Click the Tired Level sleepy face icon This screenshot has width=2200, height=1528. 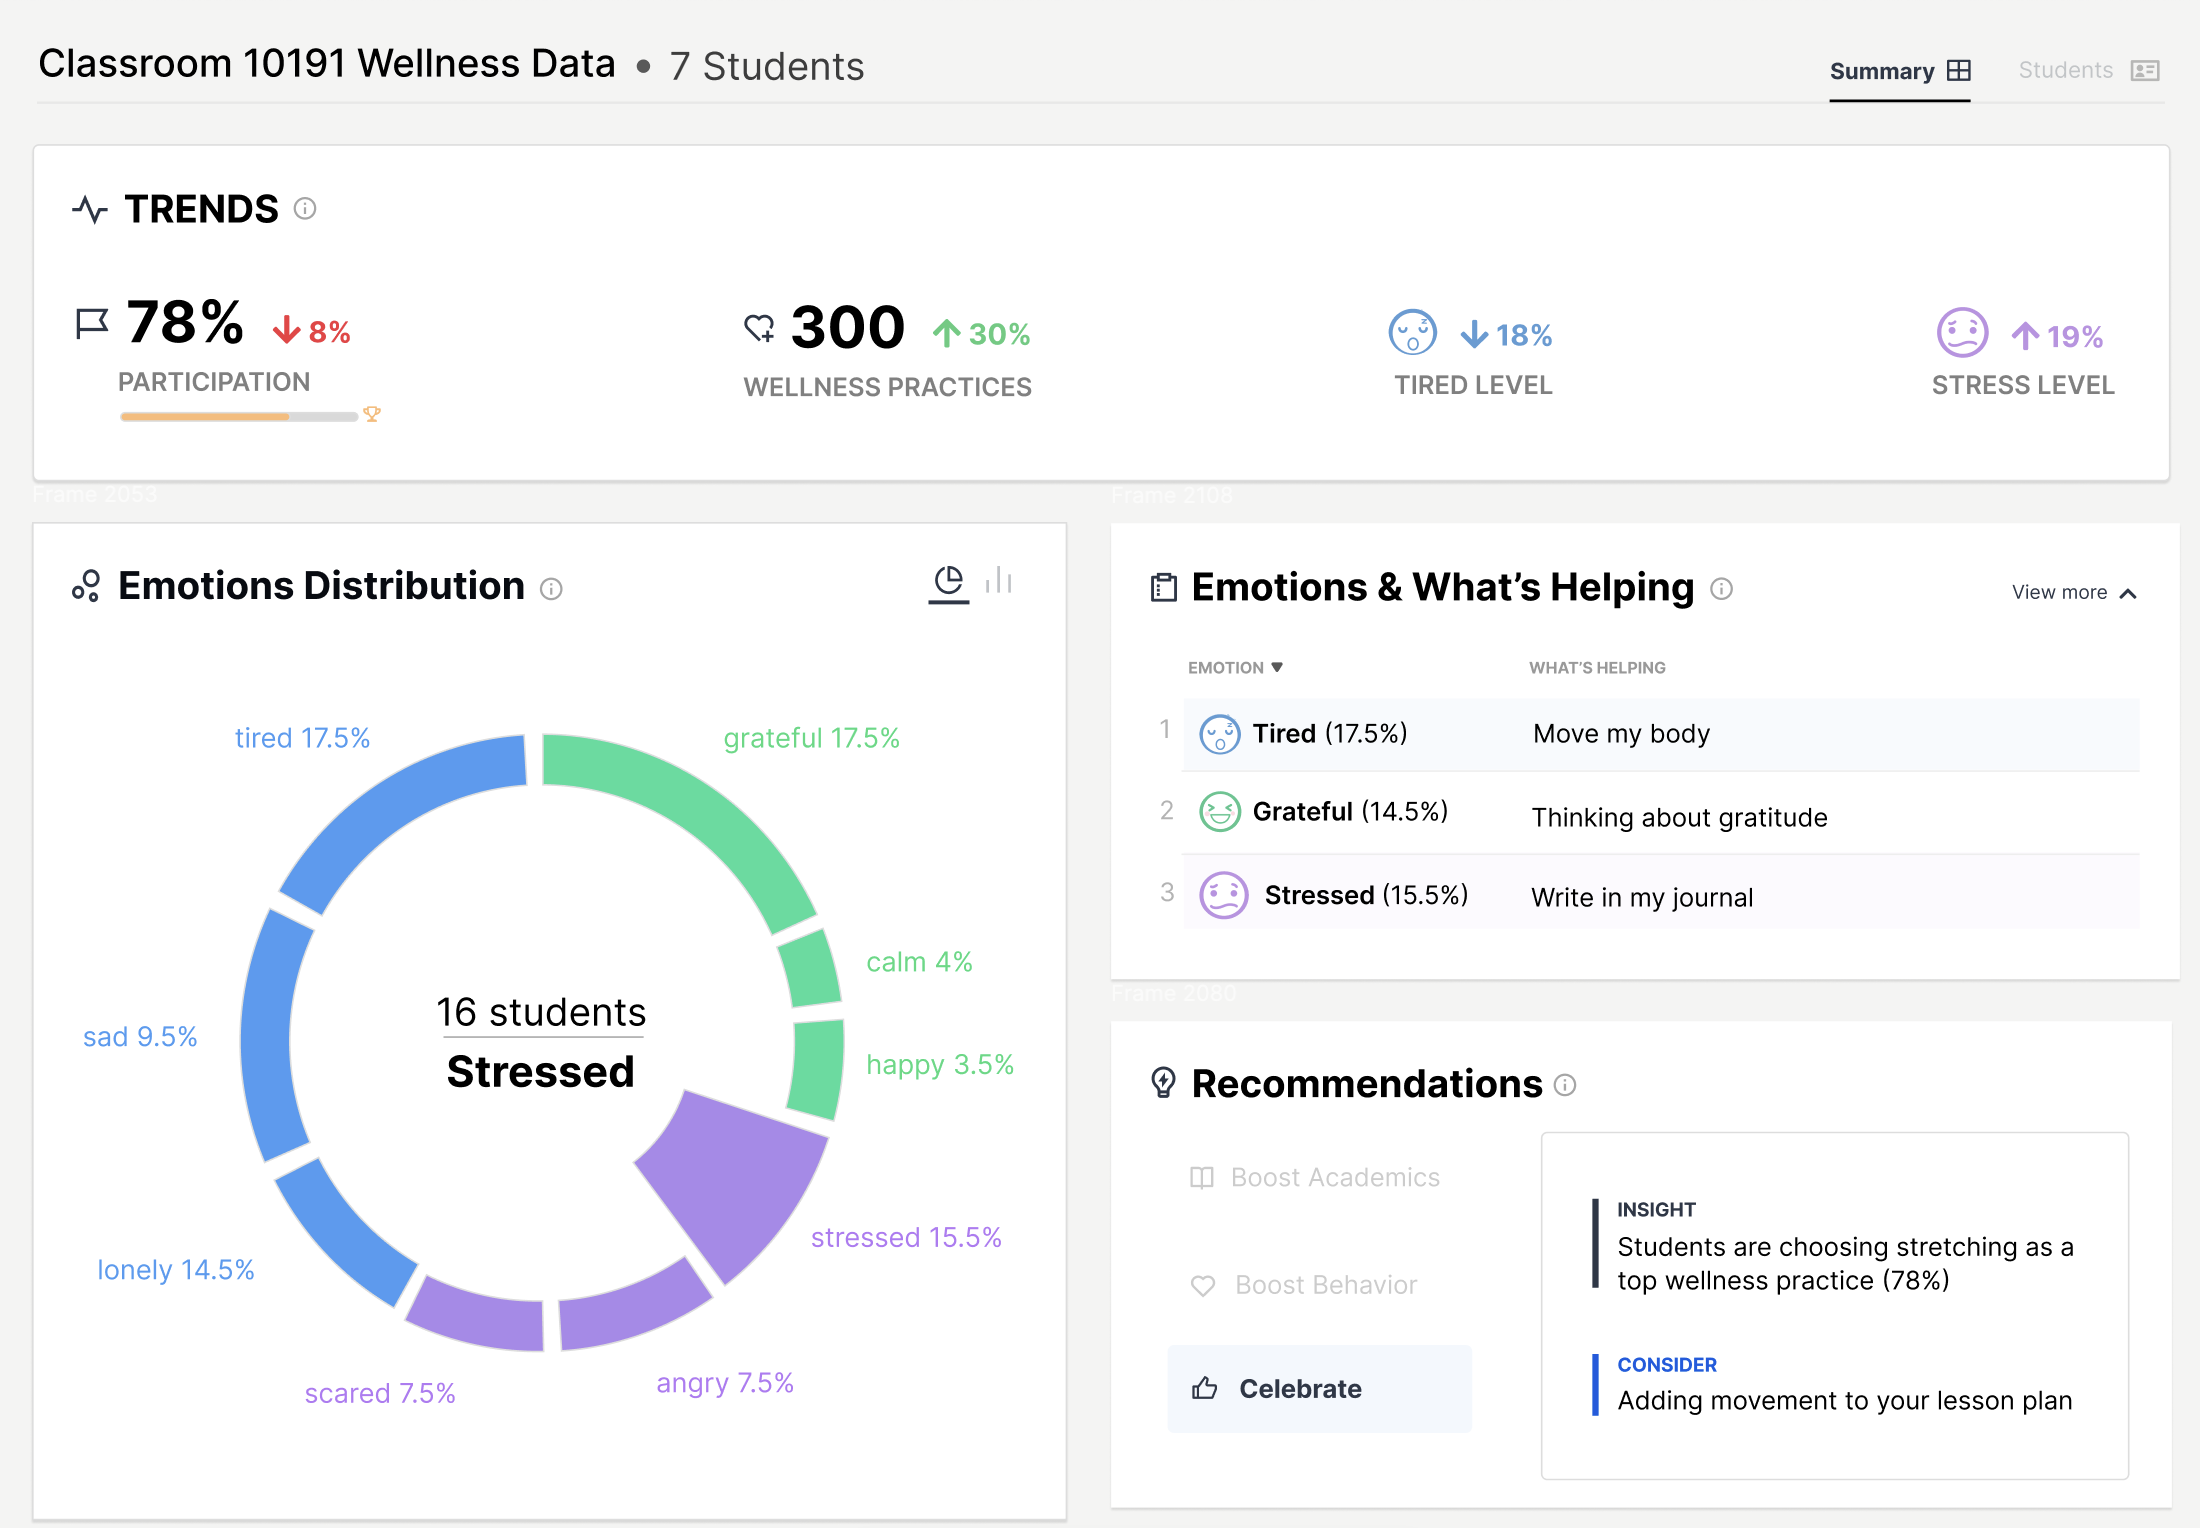1412,333
